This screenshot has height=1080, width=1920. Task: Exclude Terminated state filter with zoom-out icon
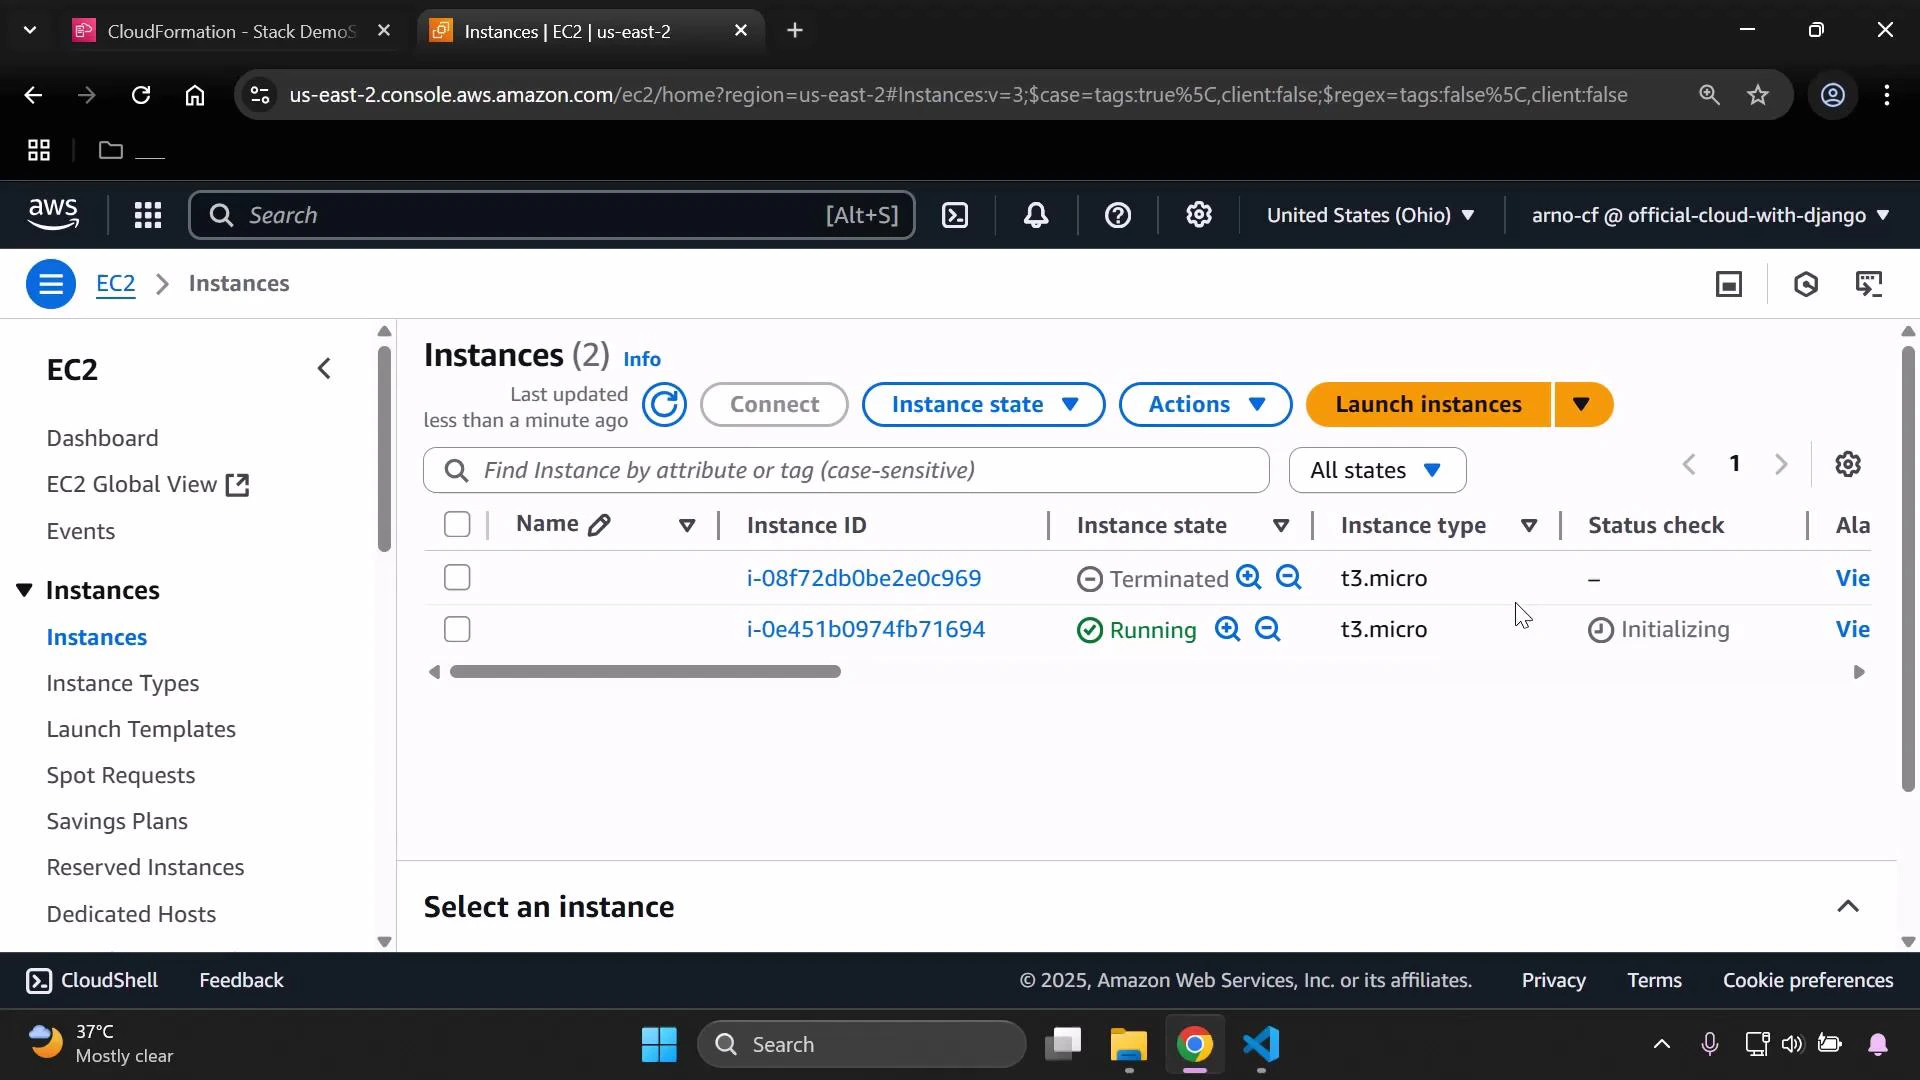pyautogui.click(x=1289, y=577)
